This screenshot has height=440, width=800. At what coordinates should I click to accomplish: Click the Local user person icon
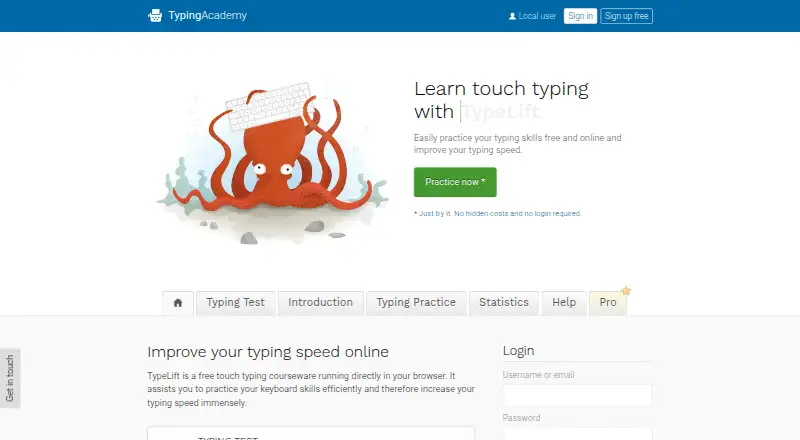point(512,16)
